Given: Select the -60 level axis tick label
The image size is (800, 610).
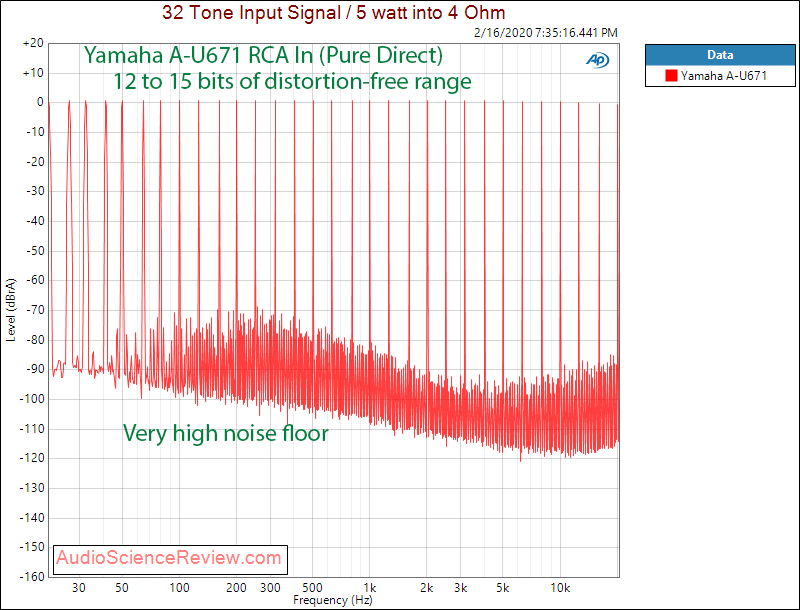Looking at the screenshot, I should [35, 280].
